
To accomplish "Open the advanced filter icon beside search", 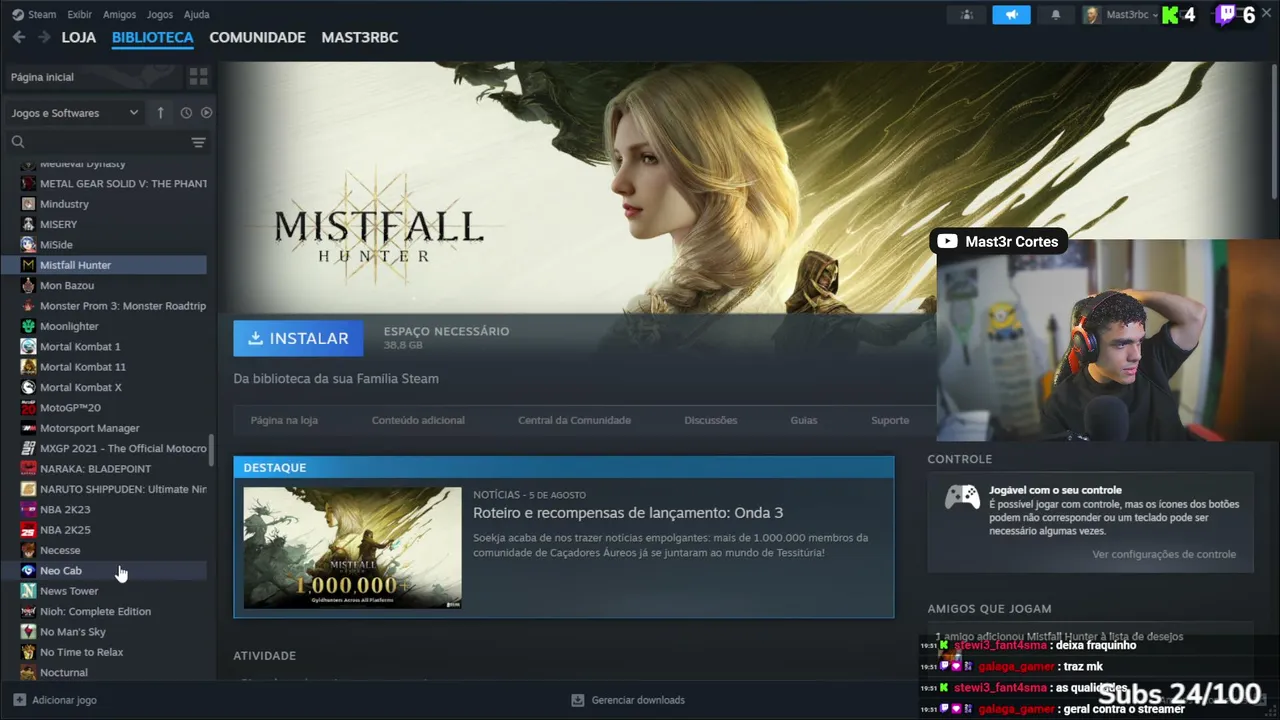I will pos(198,142).
